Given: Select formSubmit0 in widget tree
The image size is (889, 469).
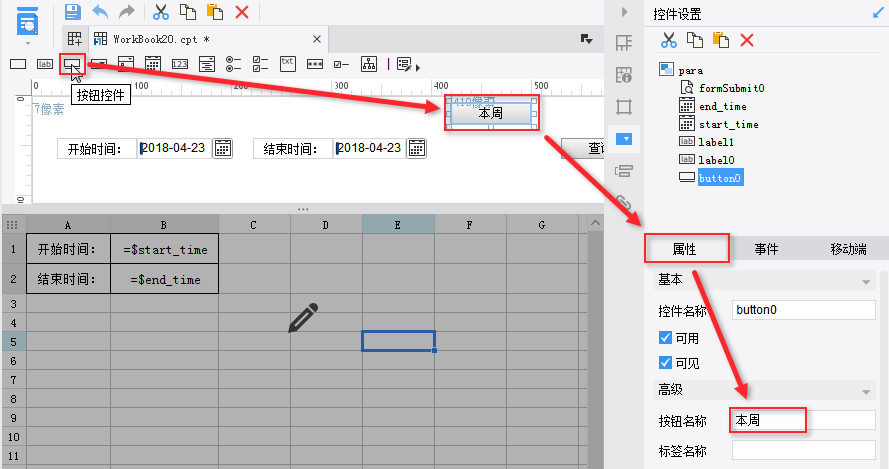Looking at the screenshot, I should (x=731, y=88).
